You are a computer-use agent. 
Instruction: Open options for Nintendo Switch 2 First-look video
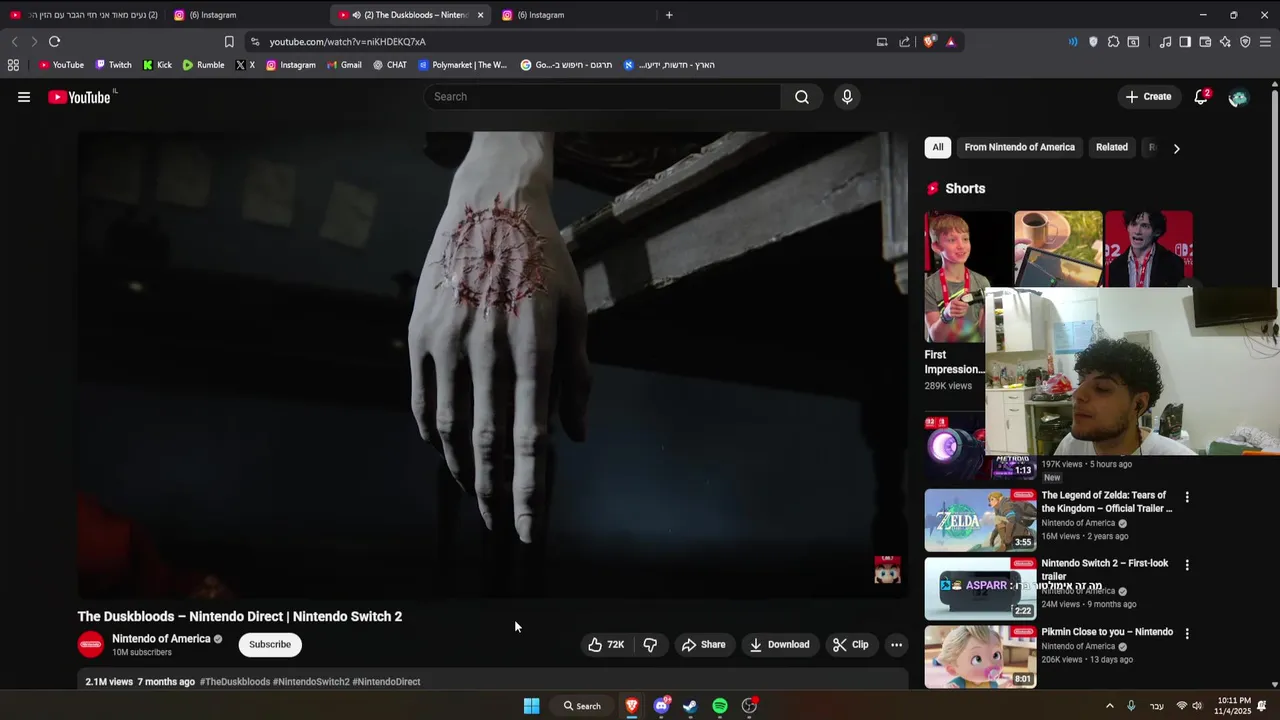click(x=1187, y=565)
